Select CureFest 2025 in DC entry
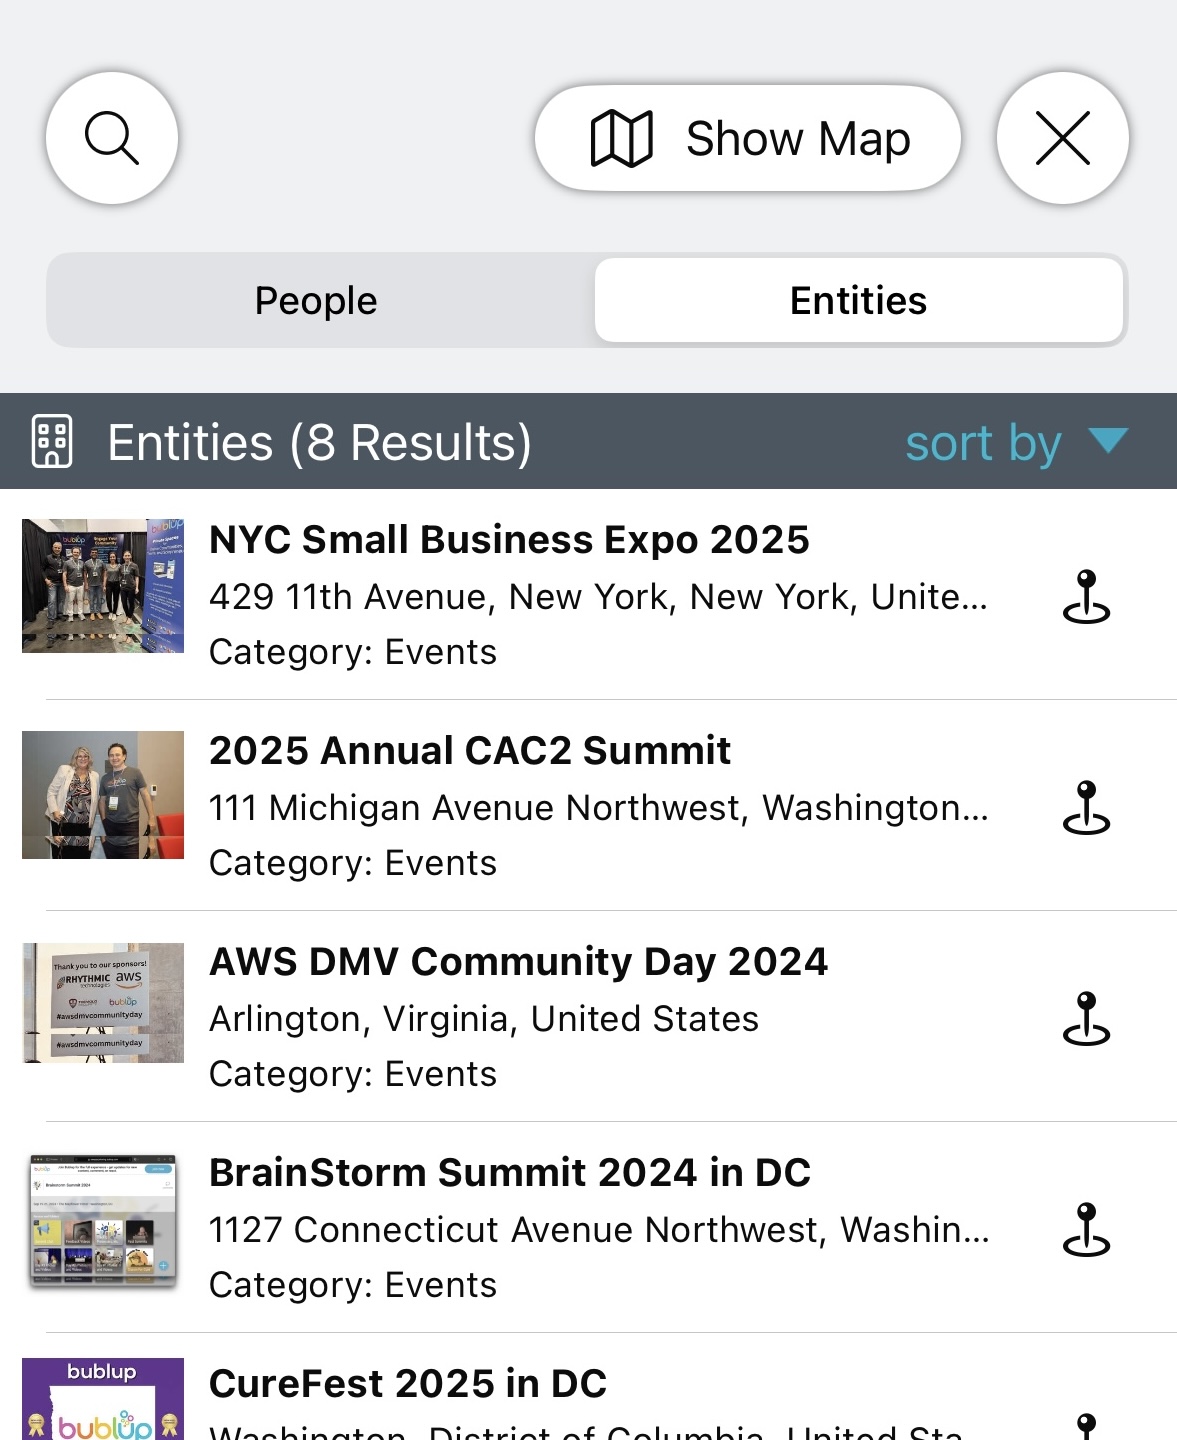 408,1384
